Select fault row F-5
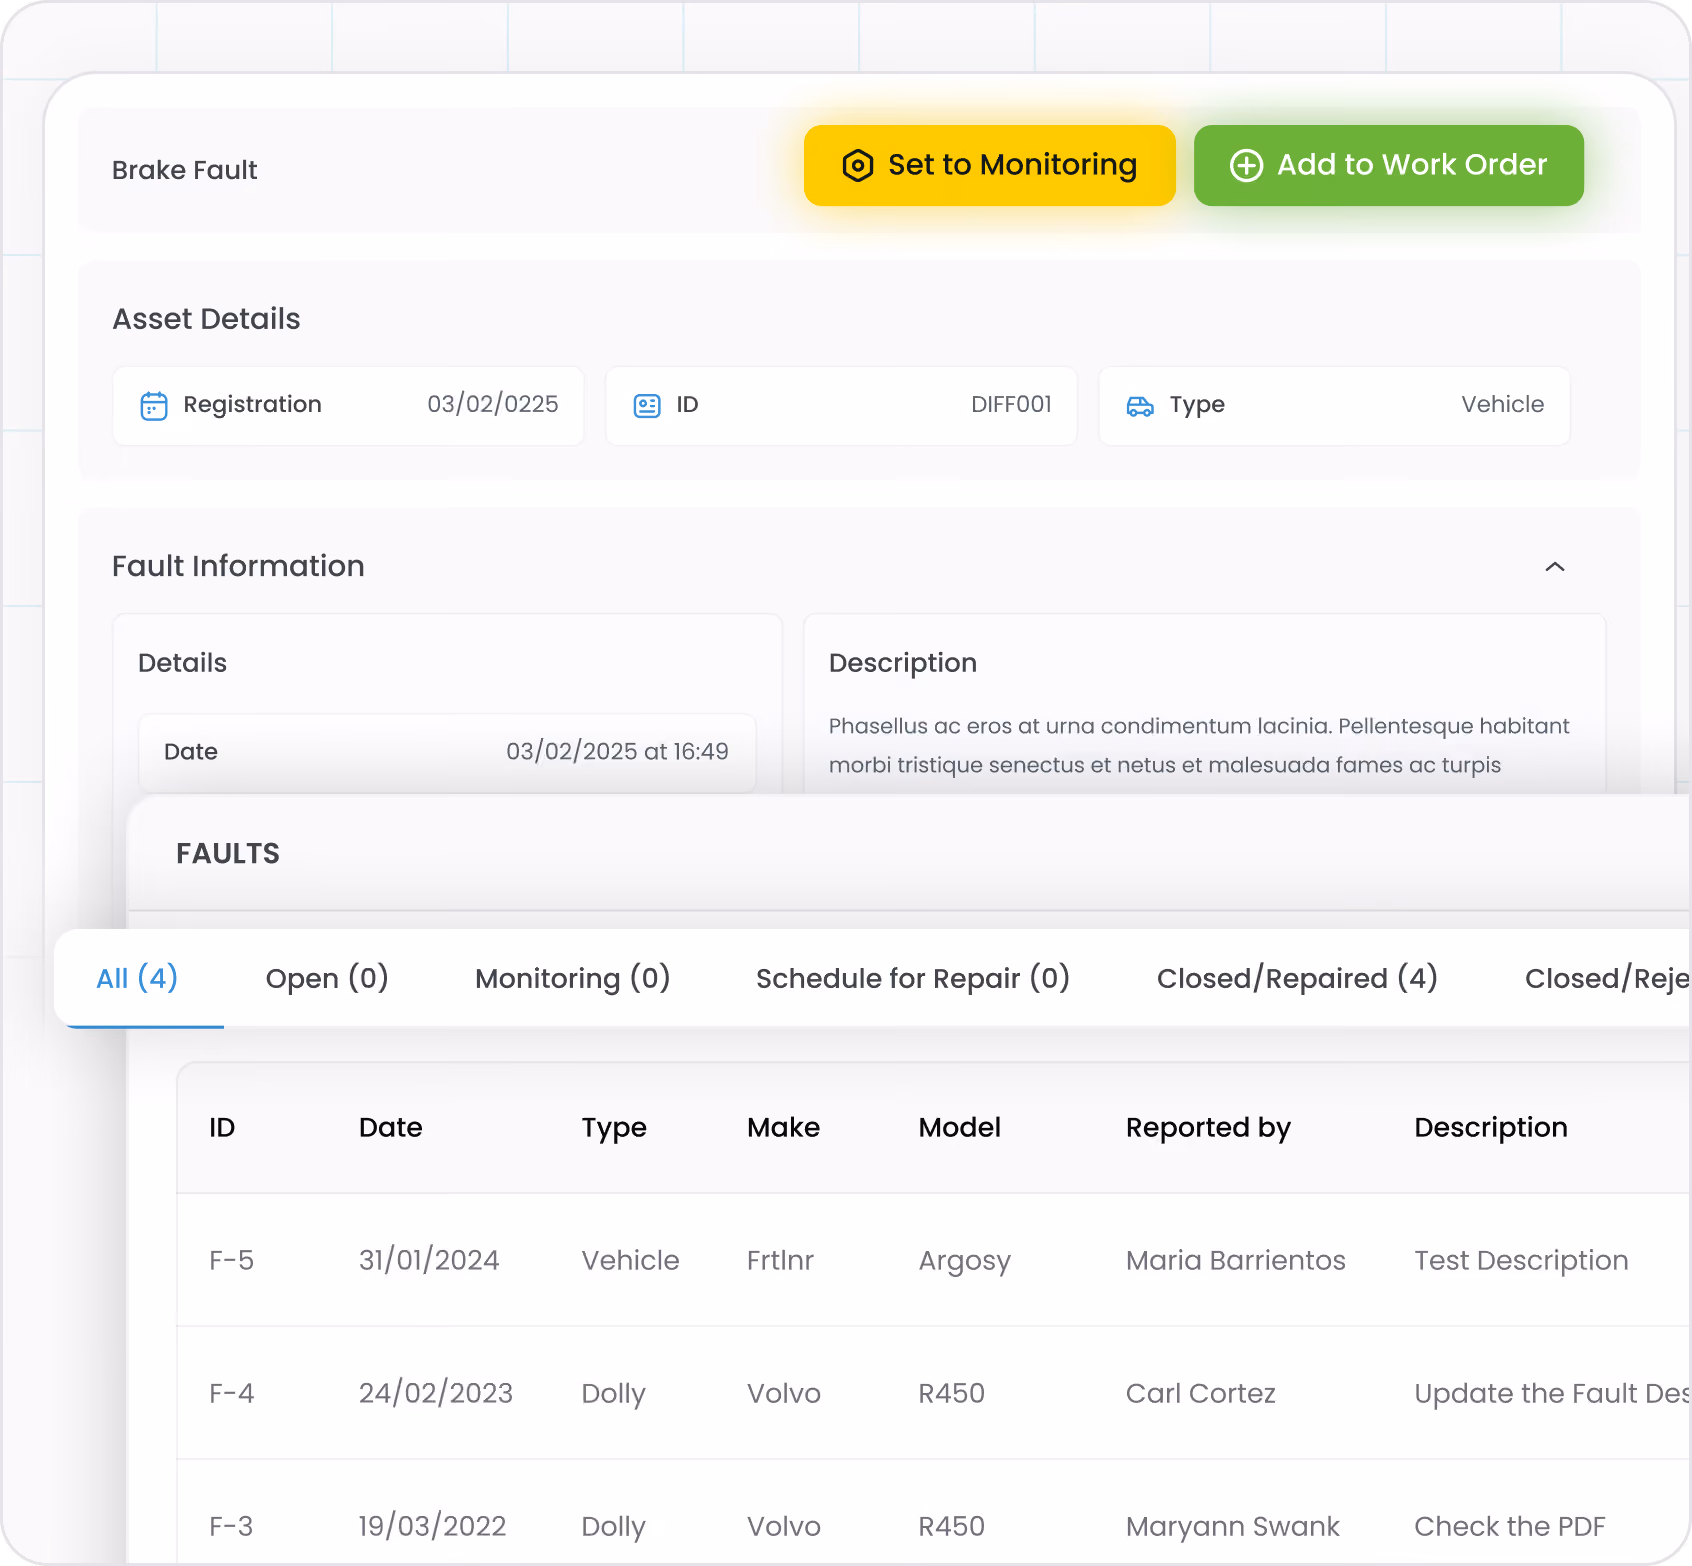Screen dimensions: 1692x1566 click(933, 1260)
